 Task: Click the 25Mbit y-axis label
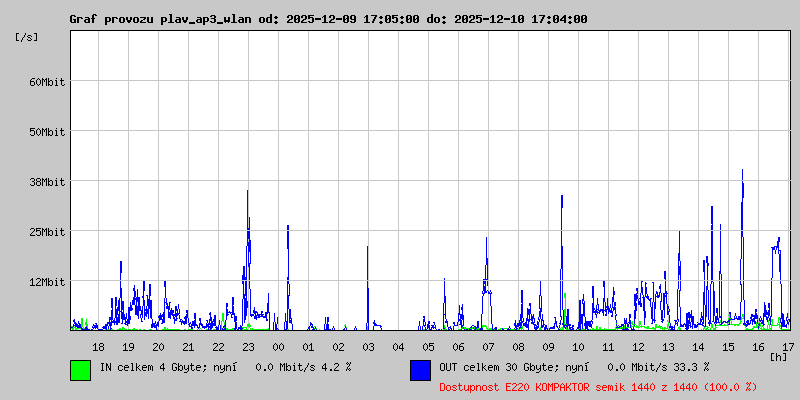pyautogui.click(x=47, y=232)
